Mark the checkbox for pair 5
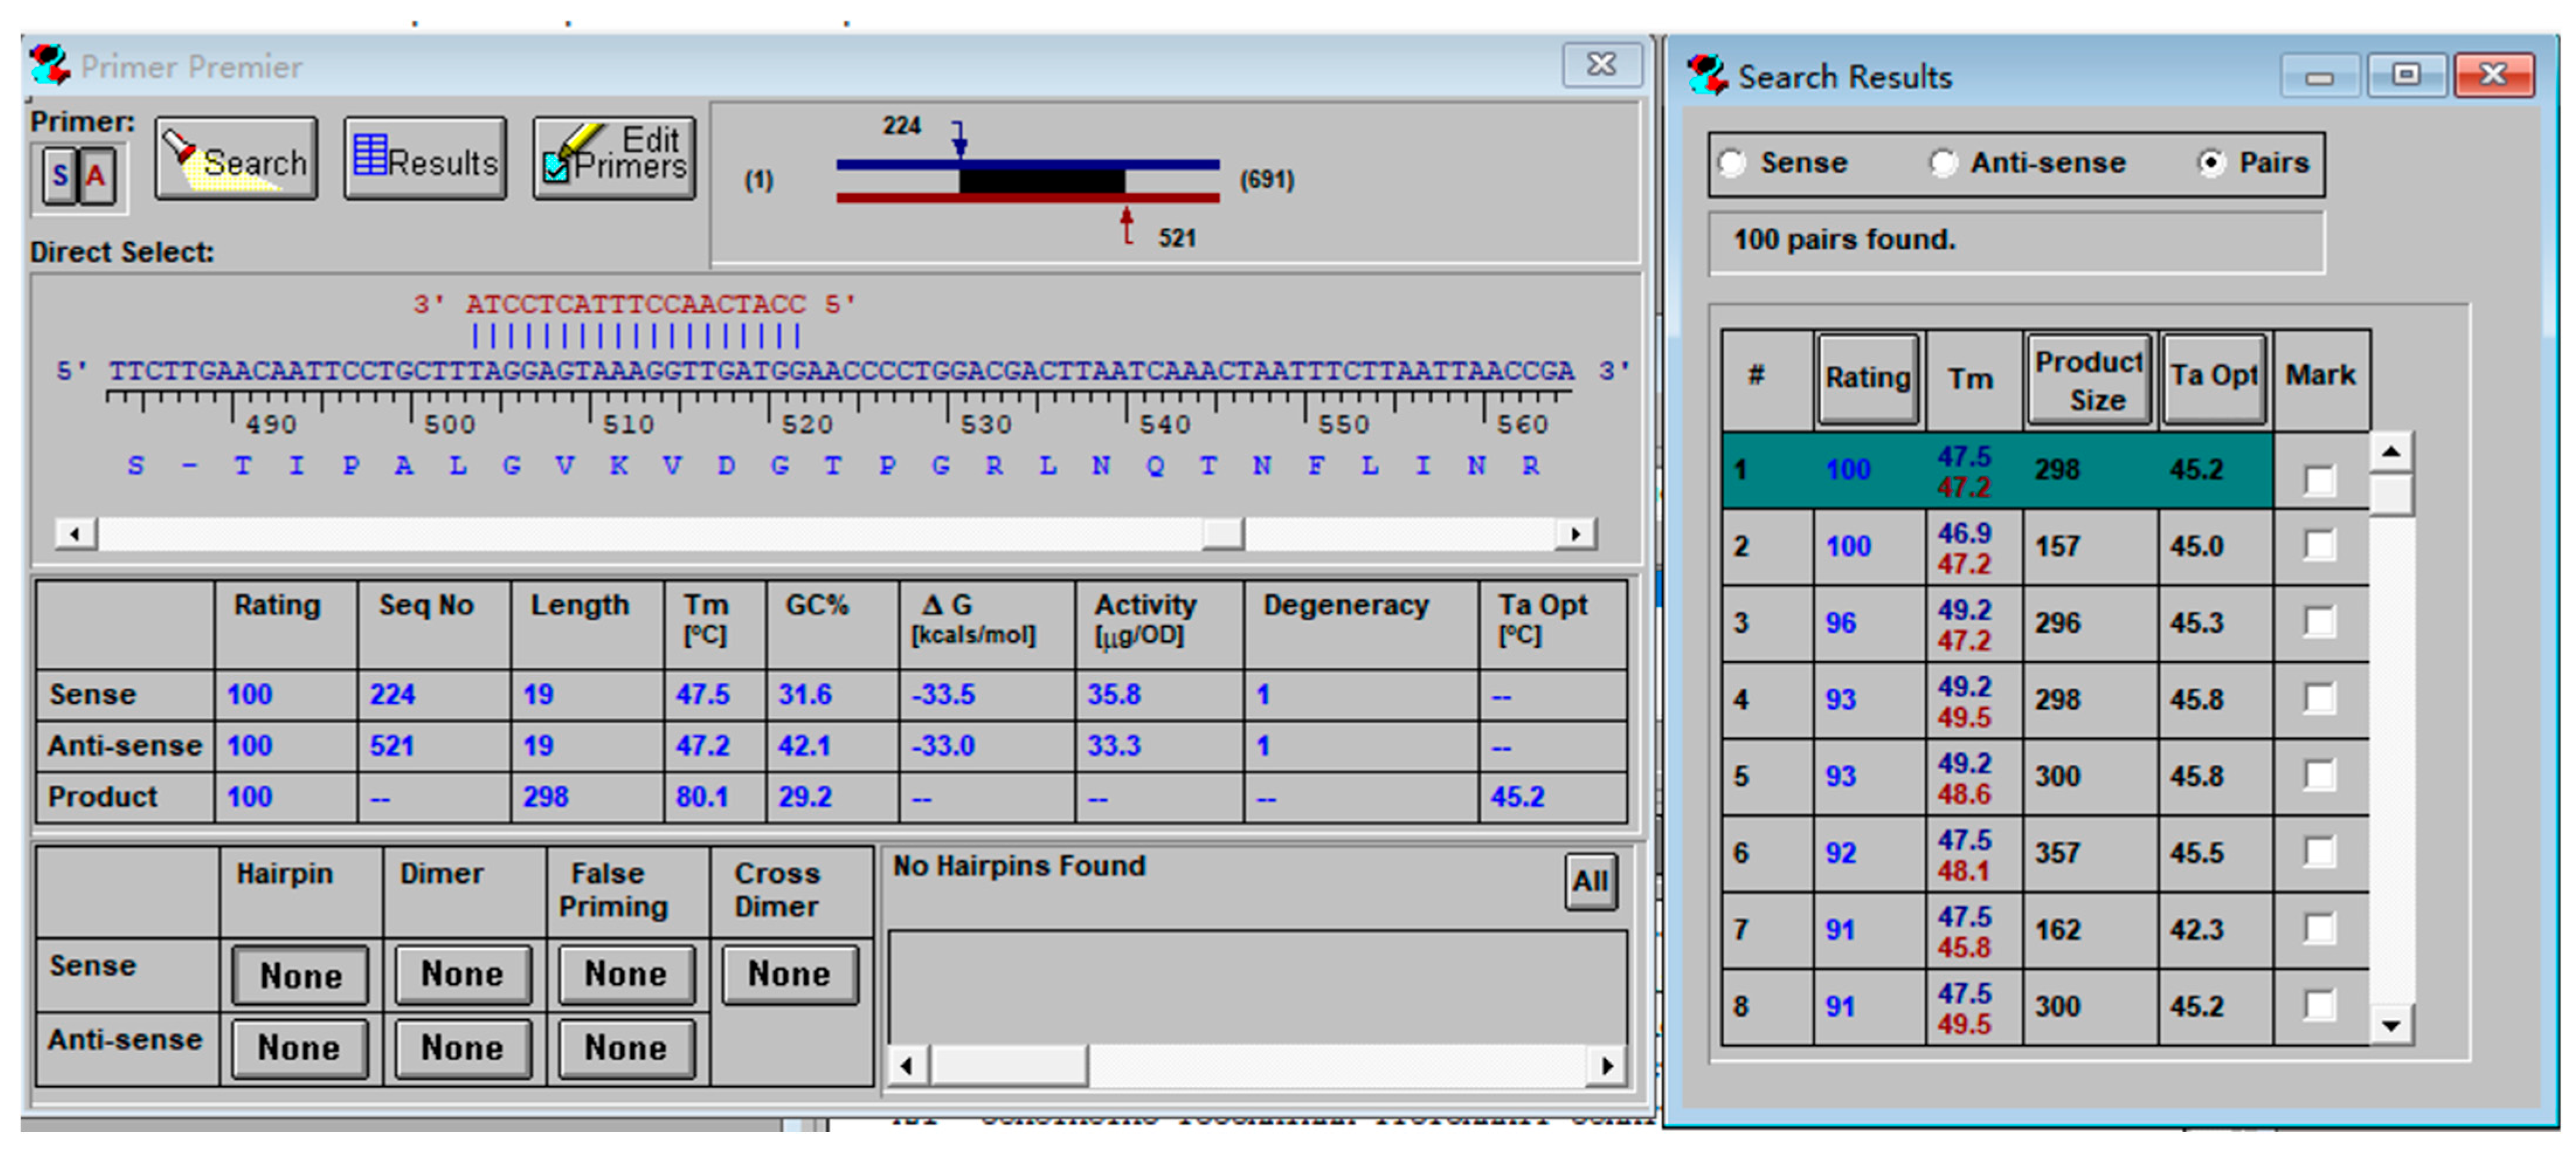Screen dimensions: 2576x1153 pyautogui.click(x=2319, y=776)
